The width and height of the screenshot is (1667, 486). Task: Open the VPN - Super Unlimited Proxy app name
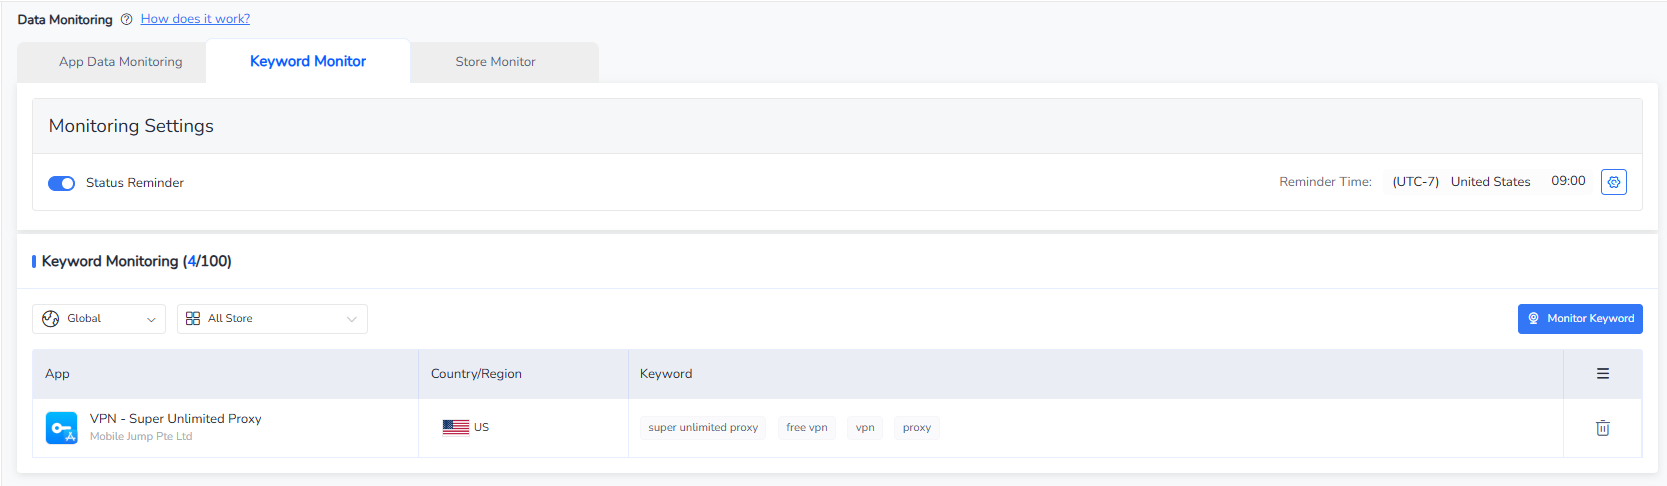coord(175,419)
